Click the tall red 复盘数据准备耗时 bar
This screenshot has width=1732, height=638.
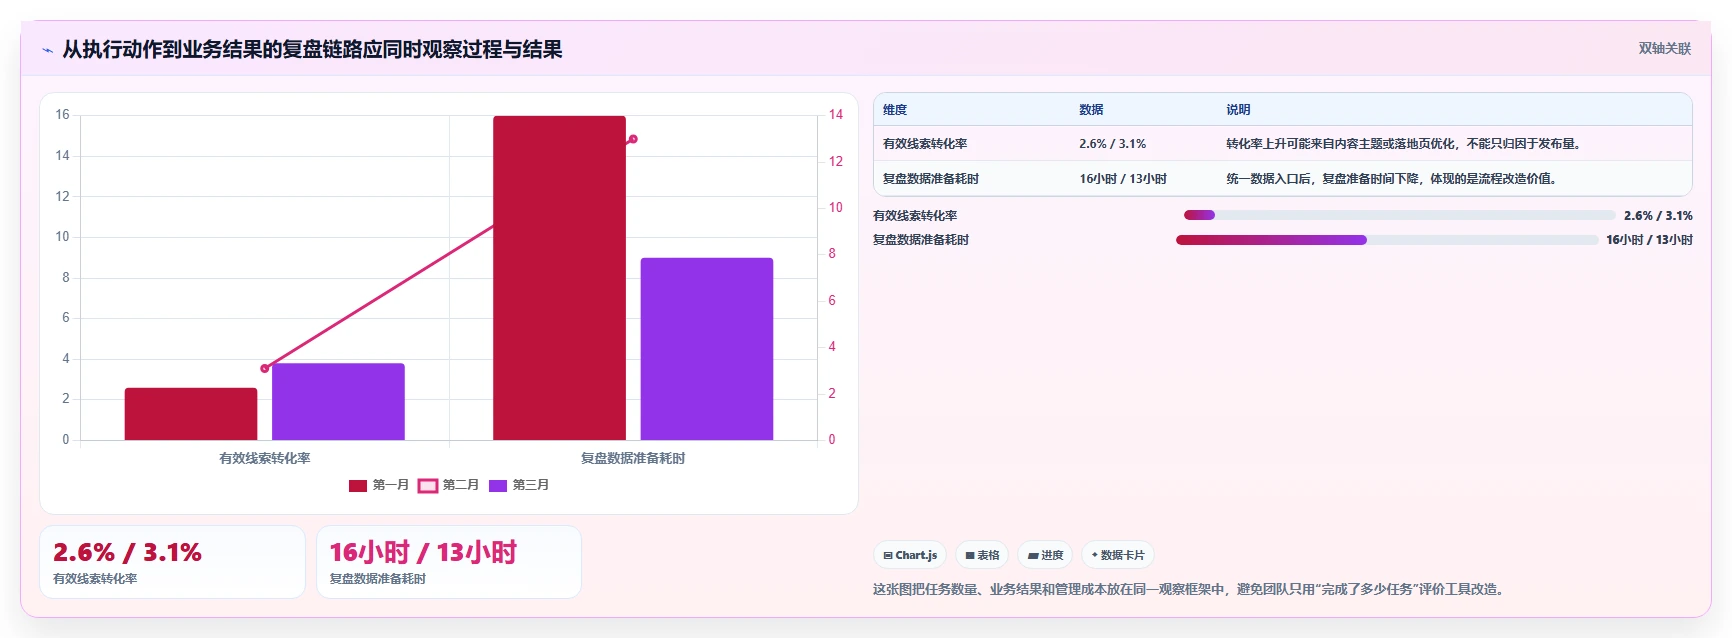tap(559, 278)
